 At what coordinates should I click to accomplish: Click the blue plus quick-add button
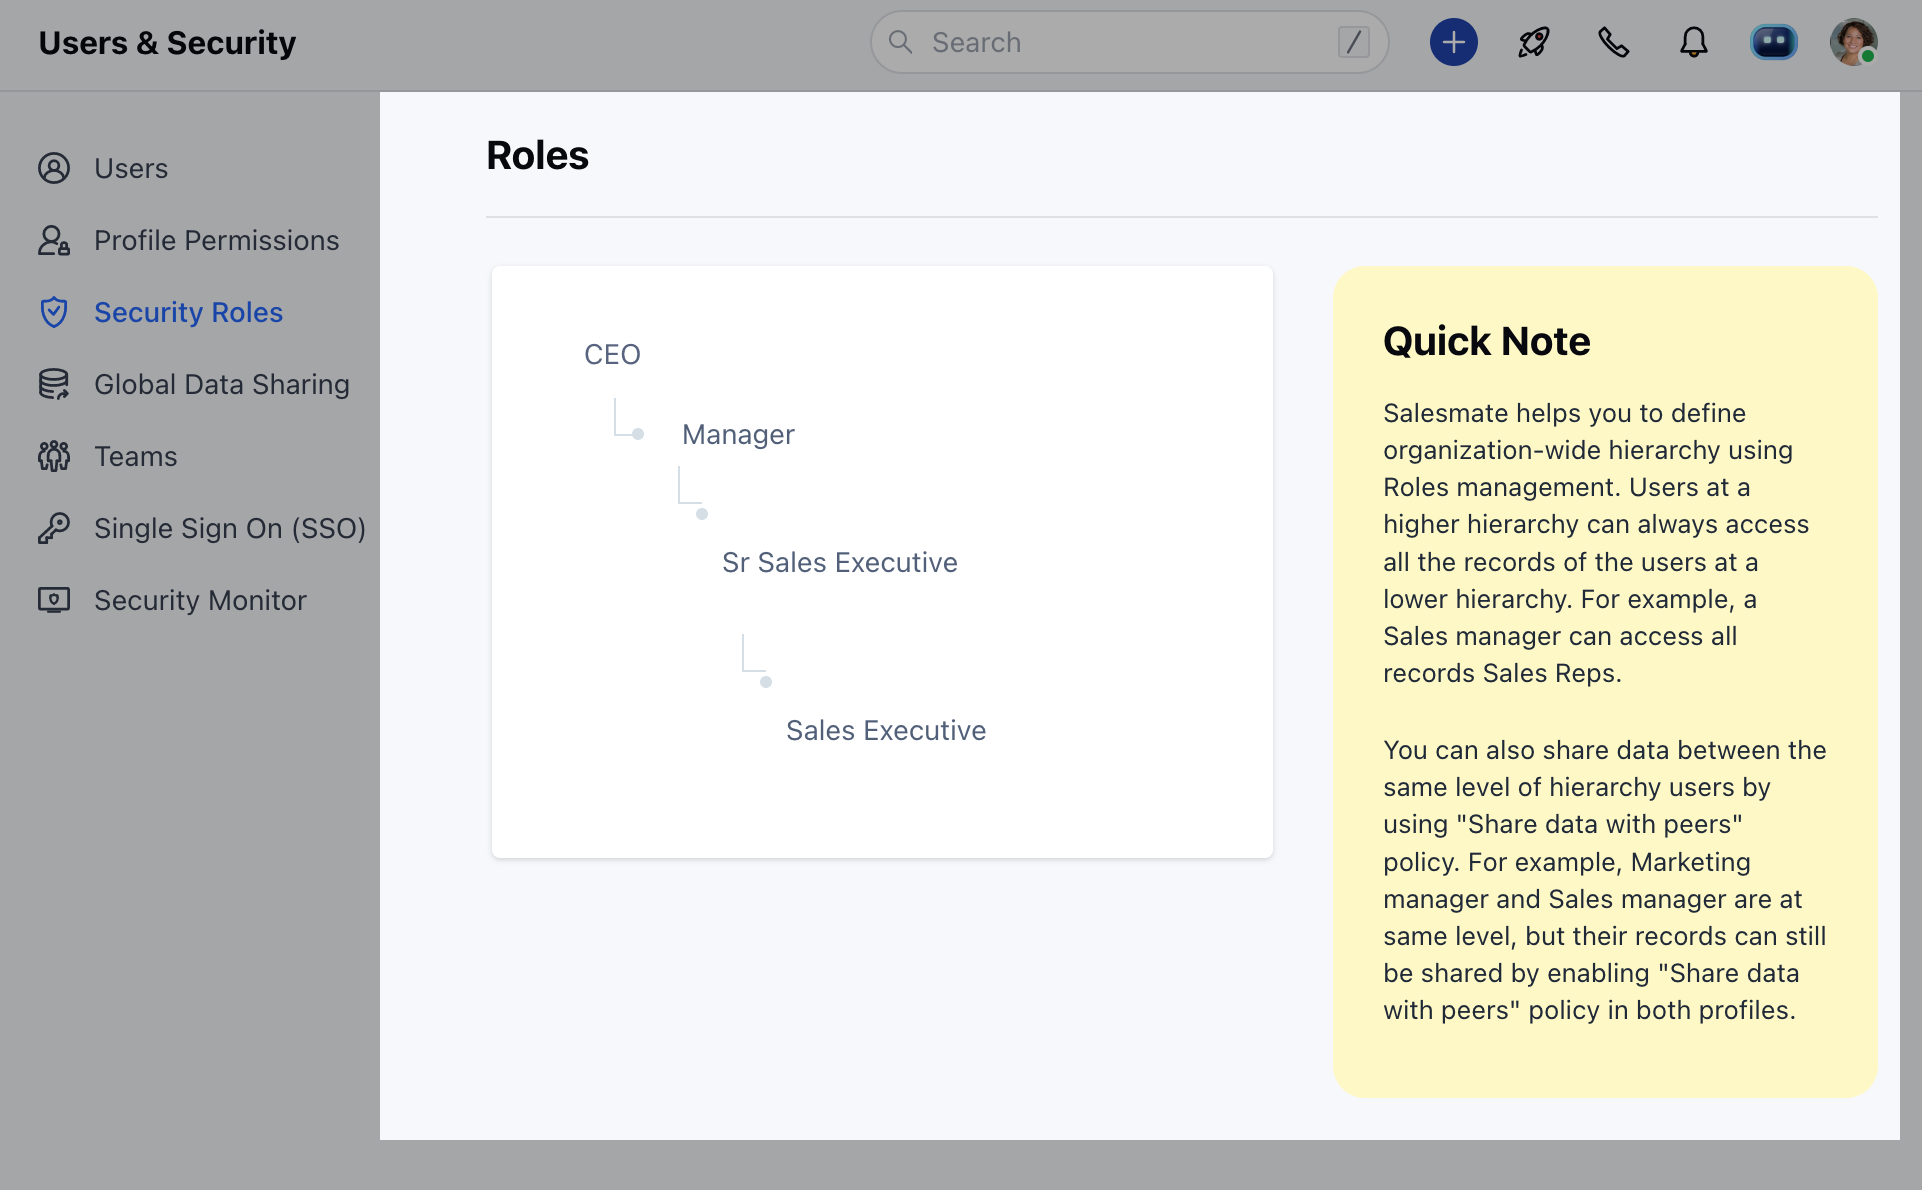click(x=1453, y=42)
